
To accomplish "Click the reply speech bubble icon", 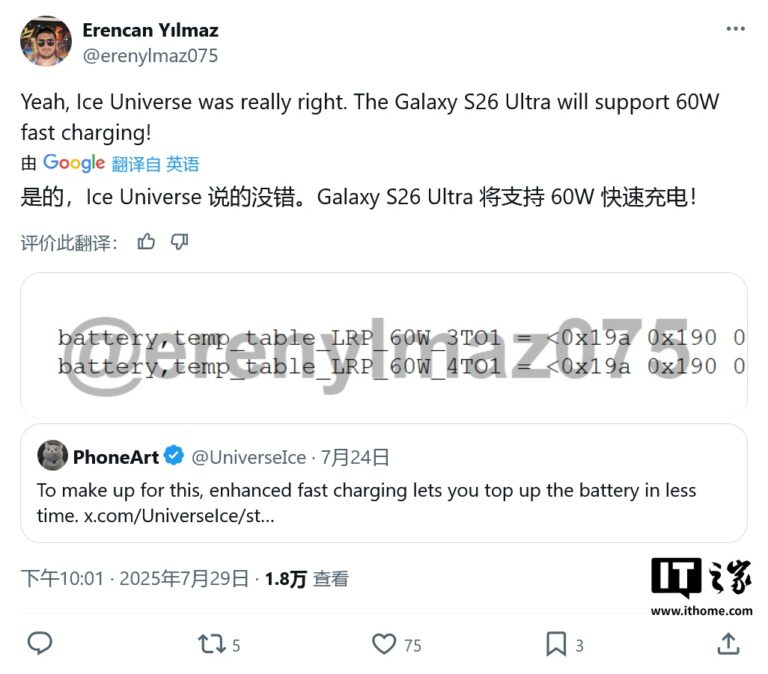I will point(40,643).
